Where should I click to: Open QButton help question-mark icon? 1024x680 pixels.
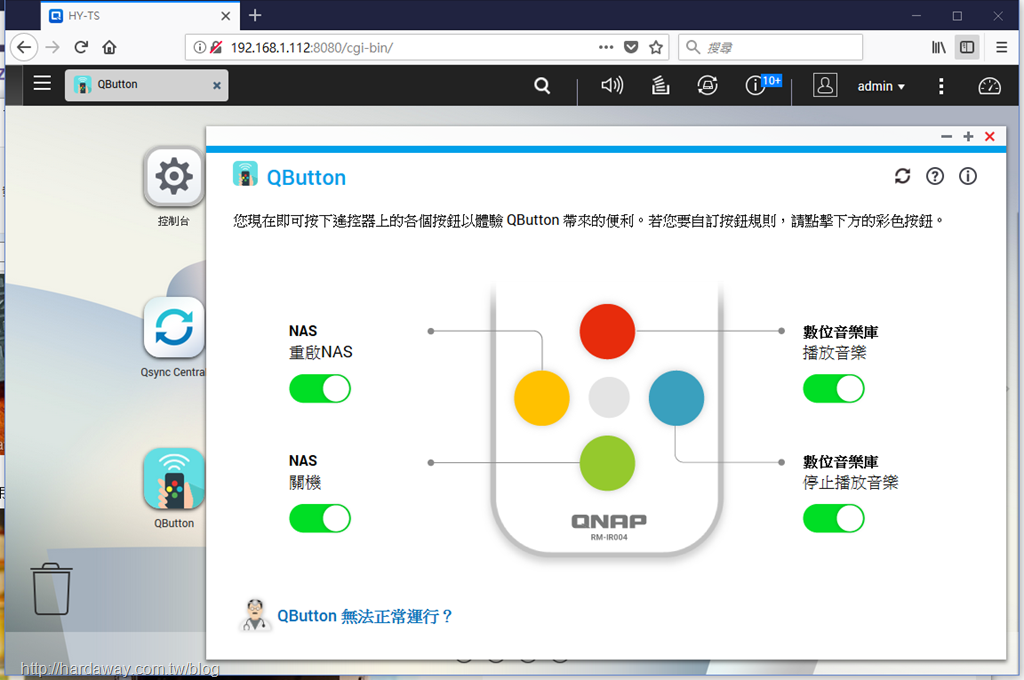click(x=935, y=176)
